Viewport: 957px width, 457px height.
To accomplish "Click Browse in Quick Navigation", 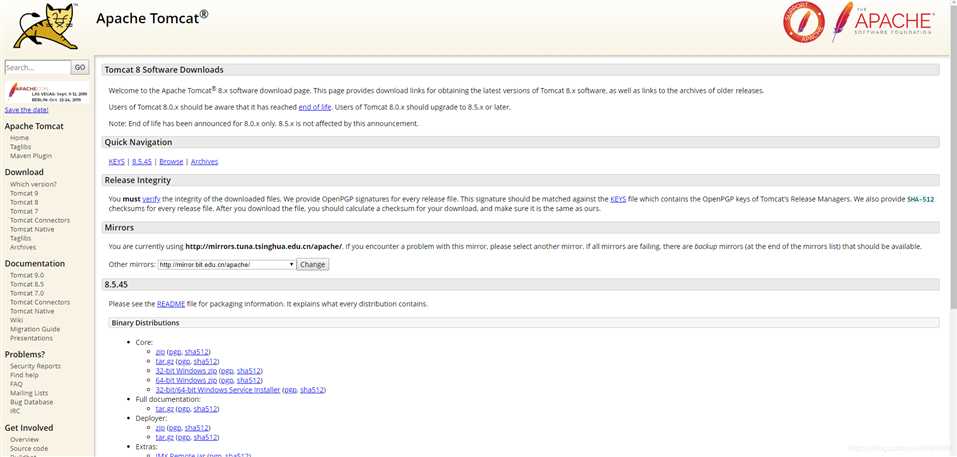I will coord(172,162).
